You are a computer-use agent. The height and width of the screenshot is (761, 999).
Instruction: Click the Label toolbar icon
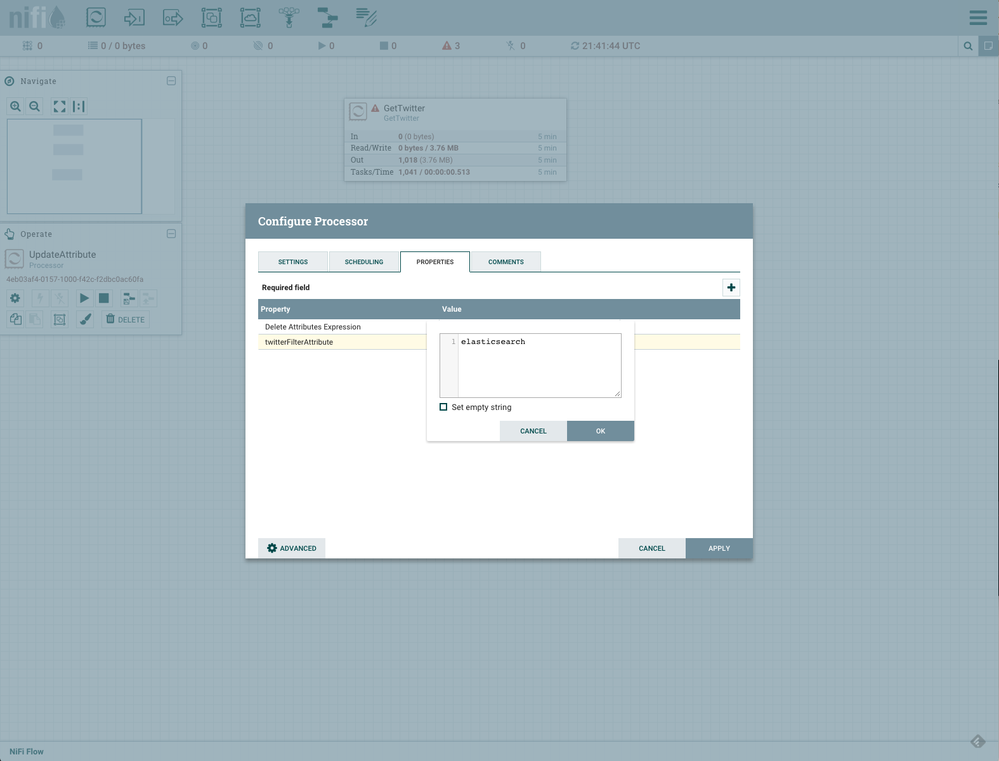(366, 17)
